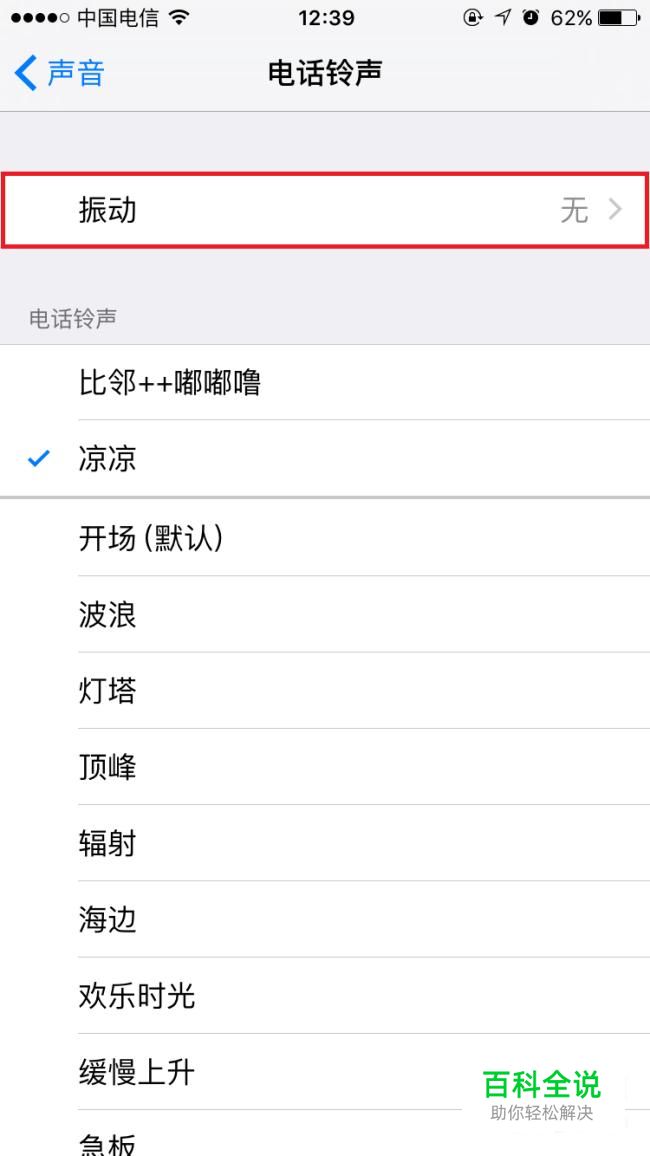
Task: Select the 灯塔 ringtone
Action: pyautogui.click(x=107, y=691)
